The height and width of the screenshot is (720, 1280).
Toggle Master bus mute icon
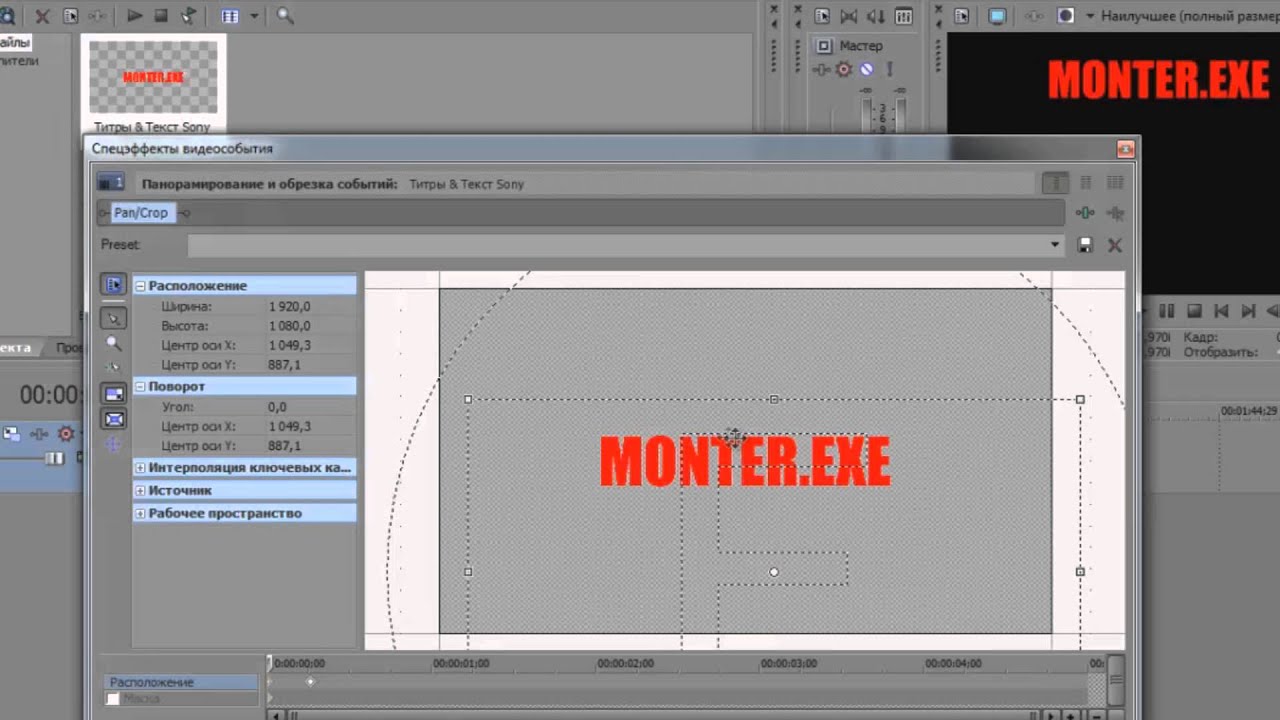click(x=867, y=69)
